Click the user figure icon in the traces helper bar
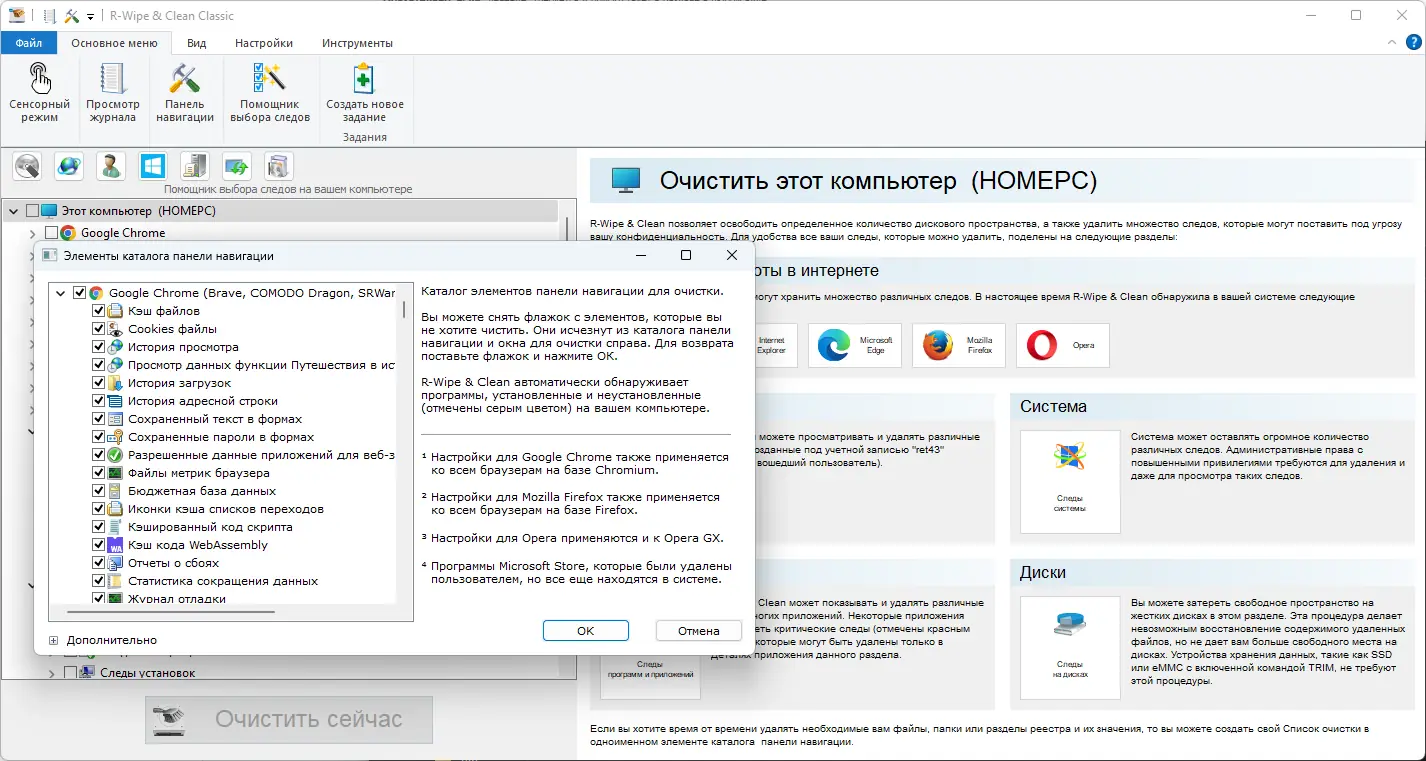 (x=111, y=166)
